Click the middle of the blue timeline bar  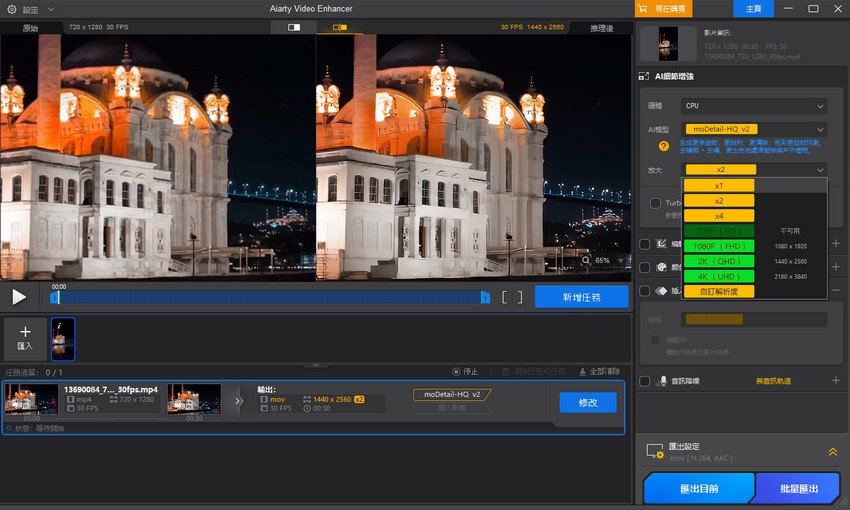tap(270, 298)
